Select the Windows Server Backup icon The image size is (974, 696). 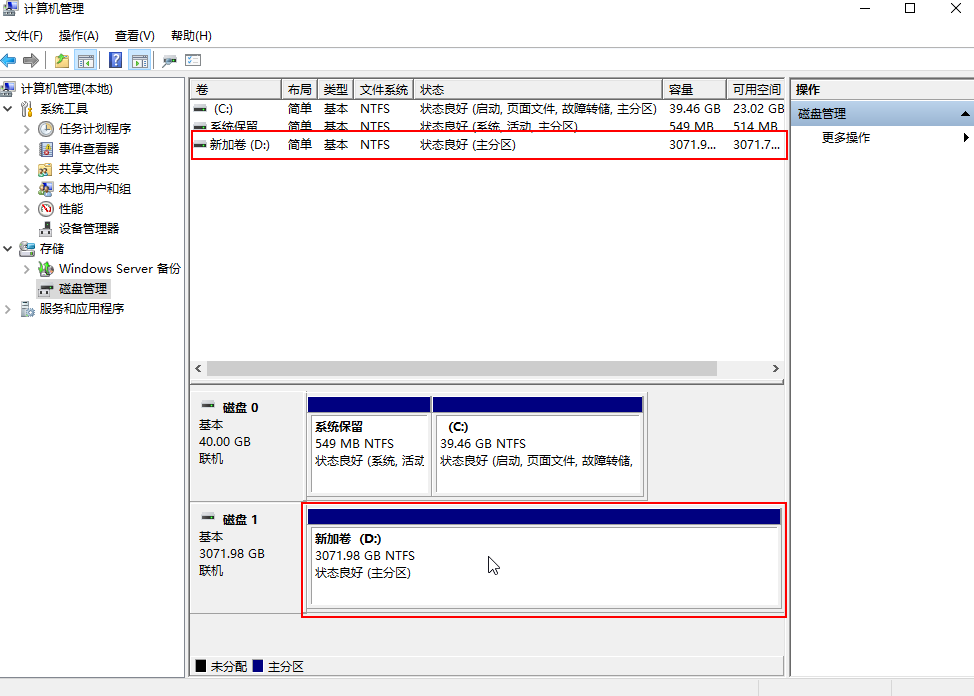click(45, 268)
